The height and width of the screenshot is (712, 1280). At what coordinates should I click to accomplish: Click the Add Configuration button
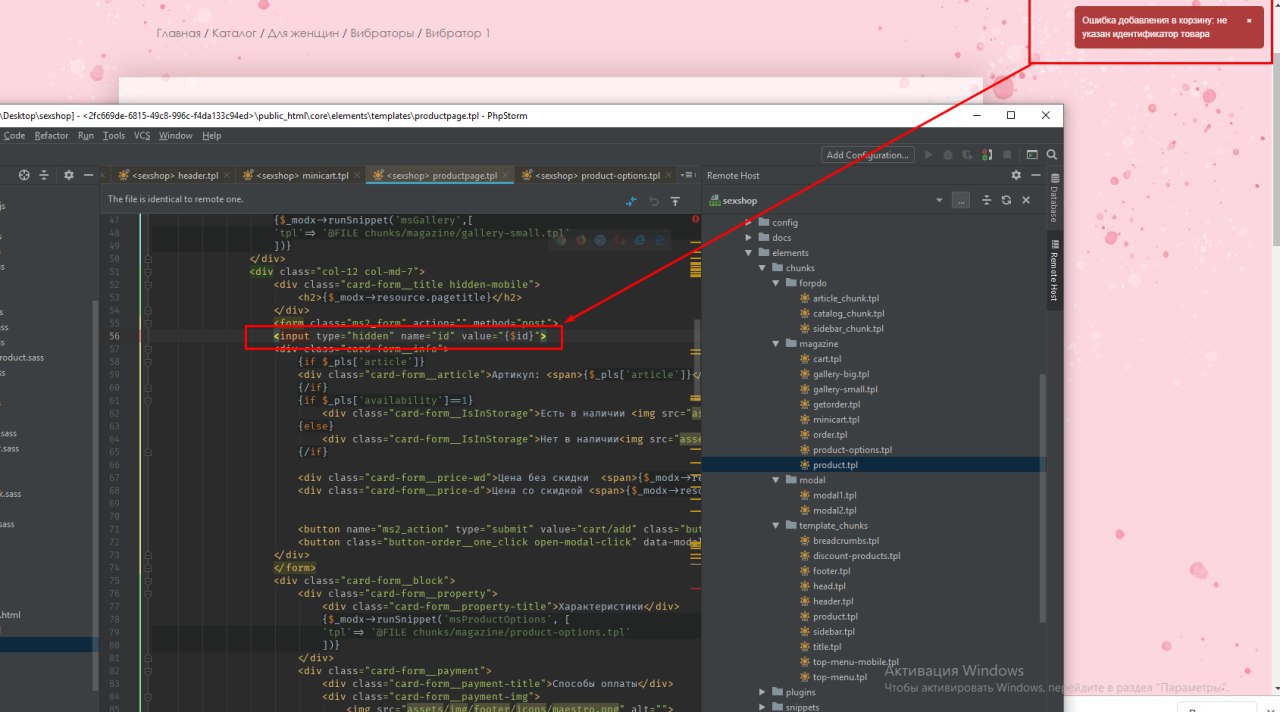point(868,155)
